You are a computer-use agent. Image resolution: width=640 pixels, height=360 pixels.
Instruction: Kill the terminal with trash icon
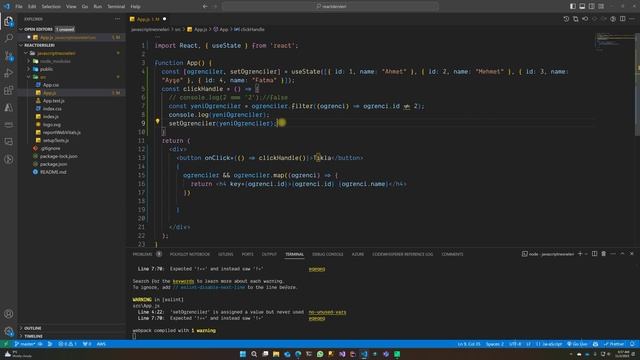(x=604, y=254)
